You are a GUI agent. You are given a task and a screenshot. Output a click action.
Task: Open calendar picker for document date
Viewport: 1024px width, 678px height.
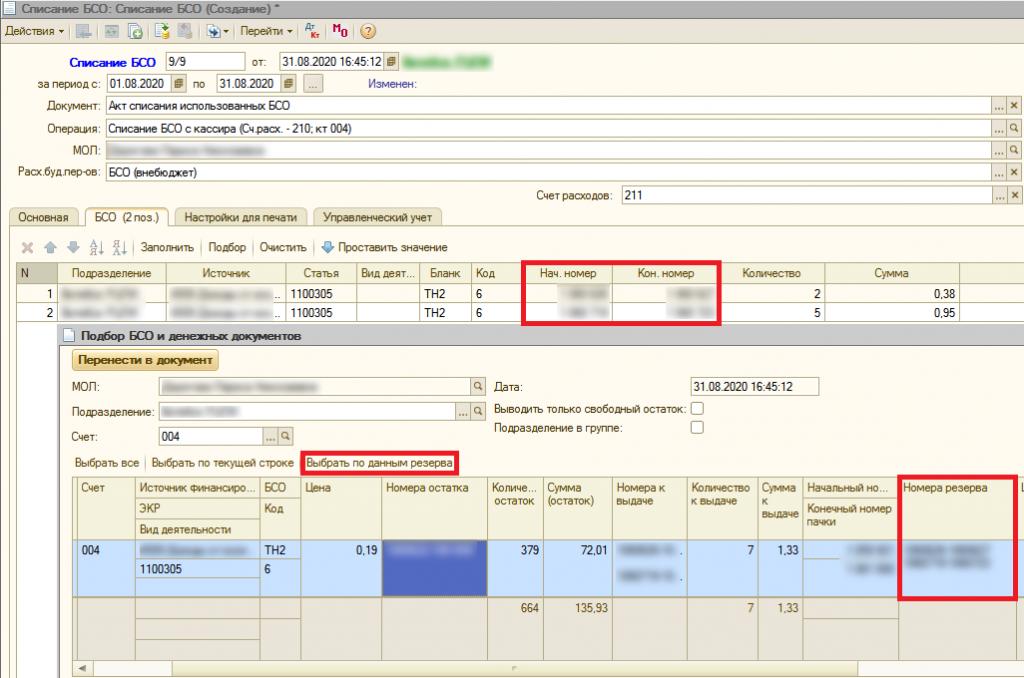(391, 61)
